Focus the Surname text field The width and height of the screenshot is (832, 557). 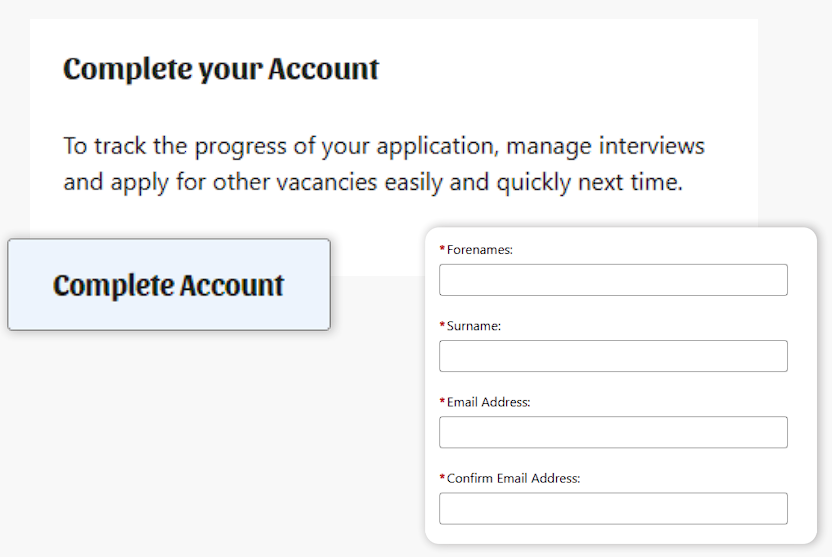[613, 356]
